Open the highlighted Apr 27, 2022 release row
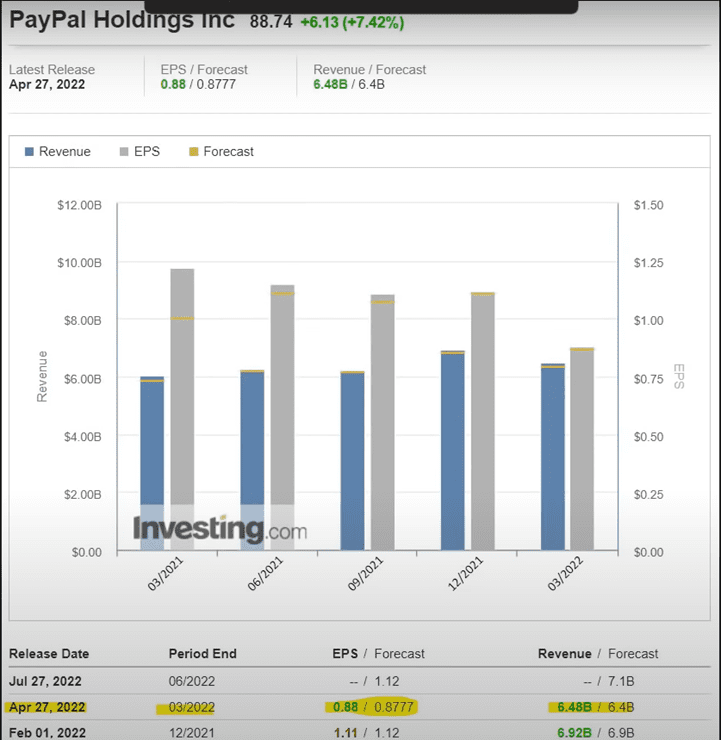This screenshot has height=740, width=721. [47, 707]
